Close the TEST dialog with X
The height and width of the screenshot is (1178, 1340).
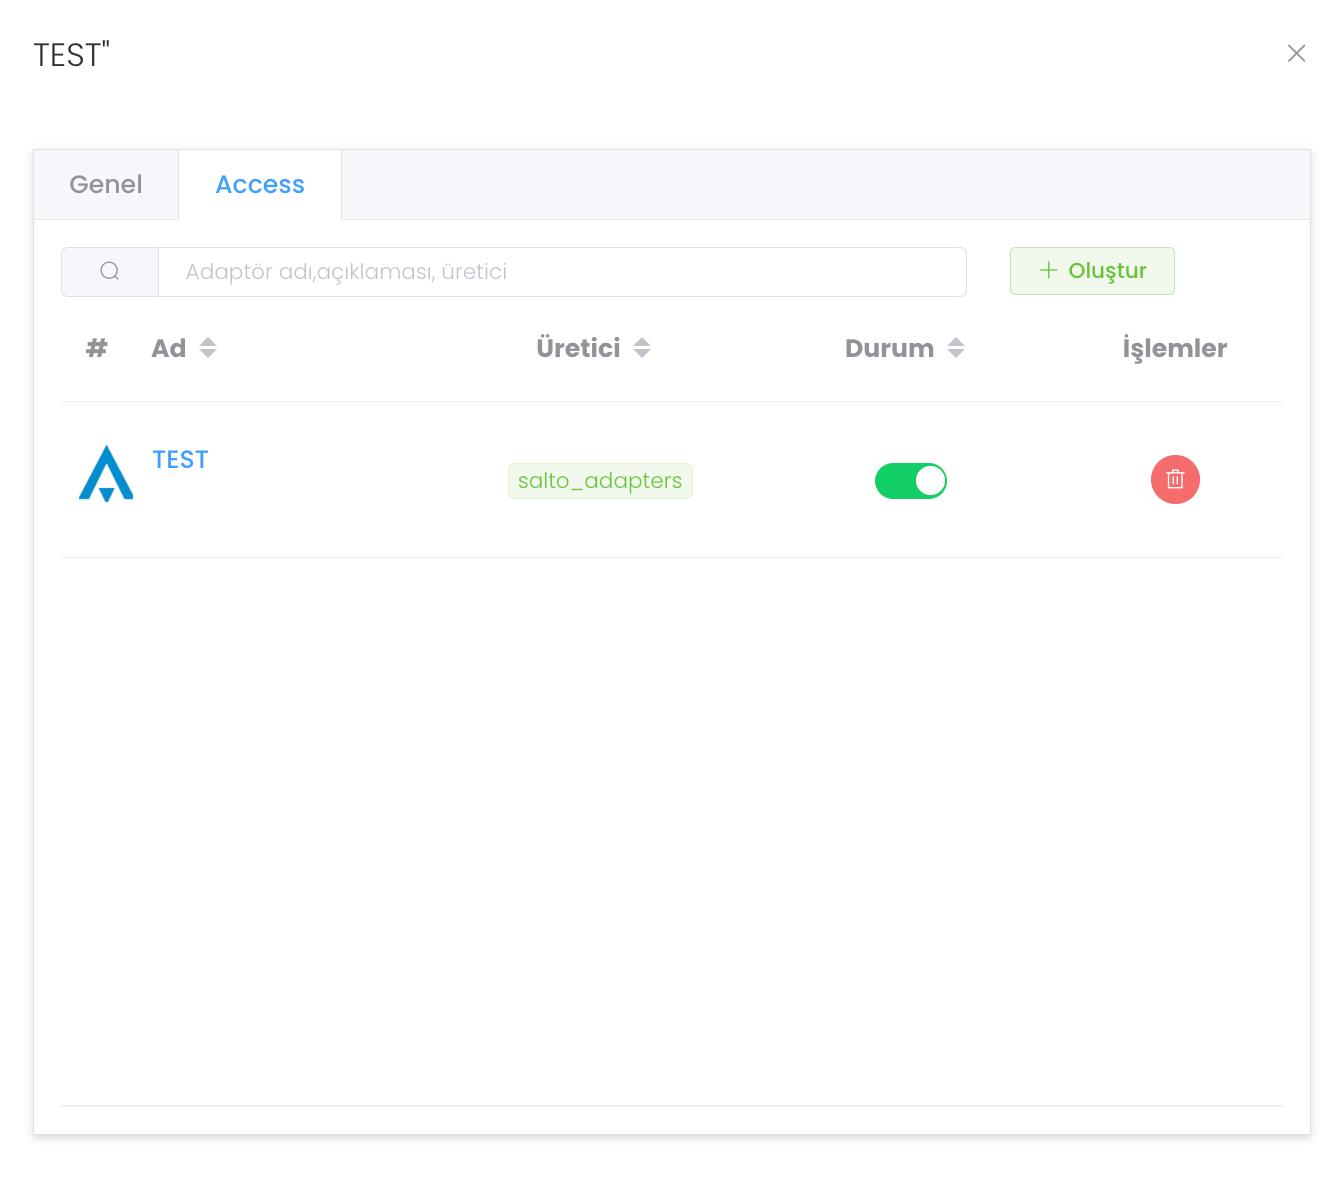click(x=1296, y=54)
